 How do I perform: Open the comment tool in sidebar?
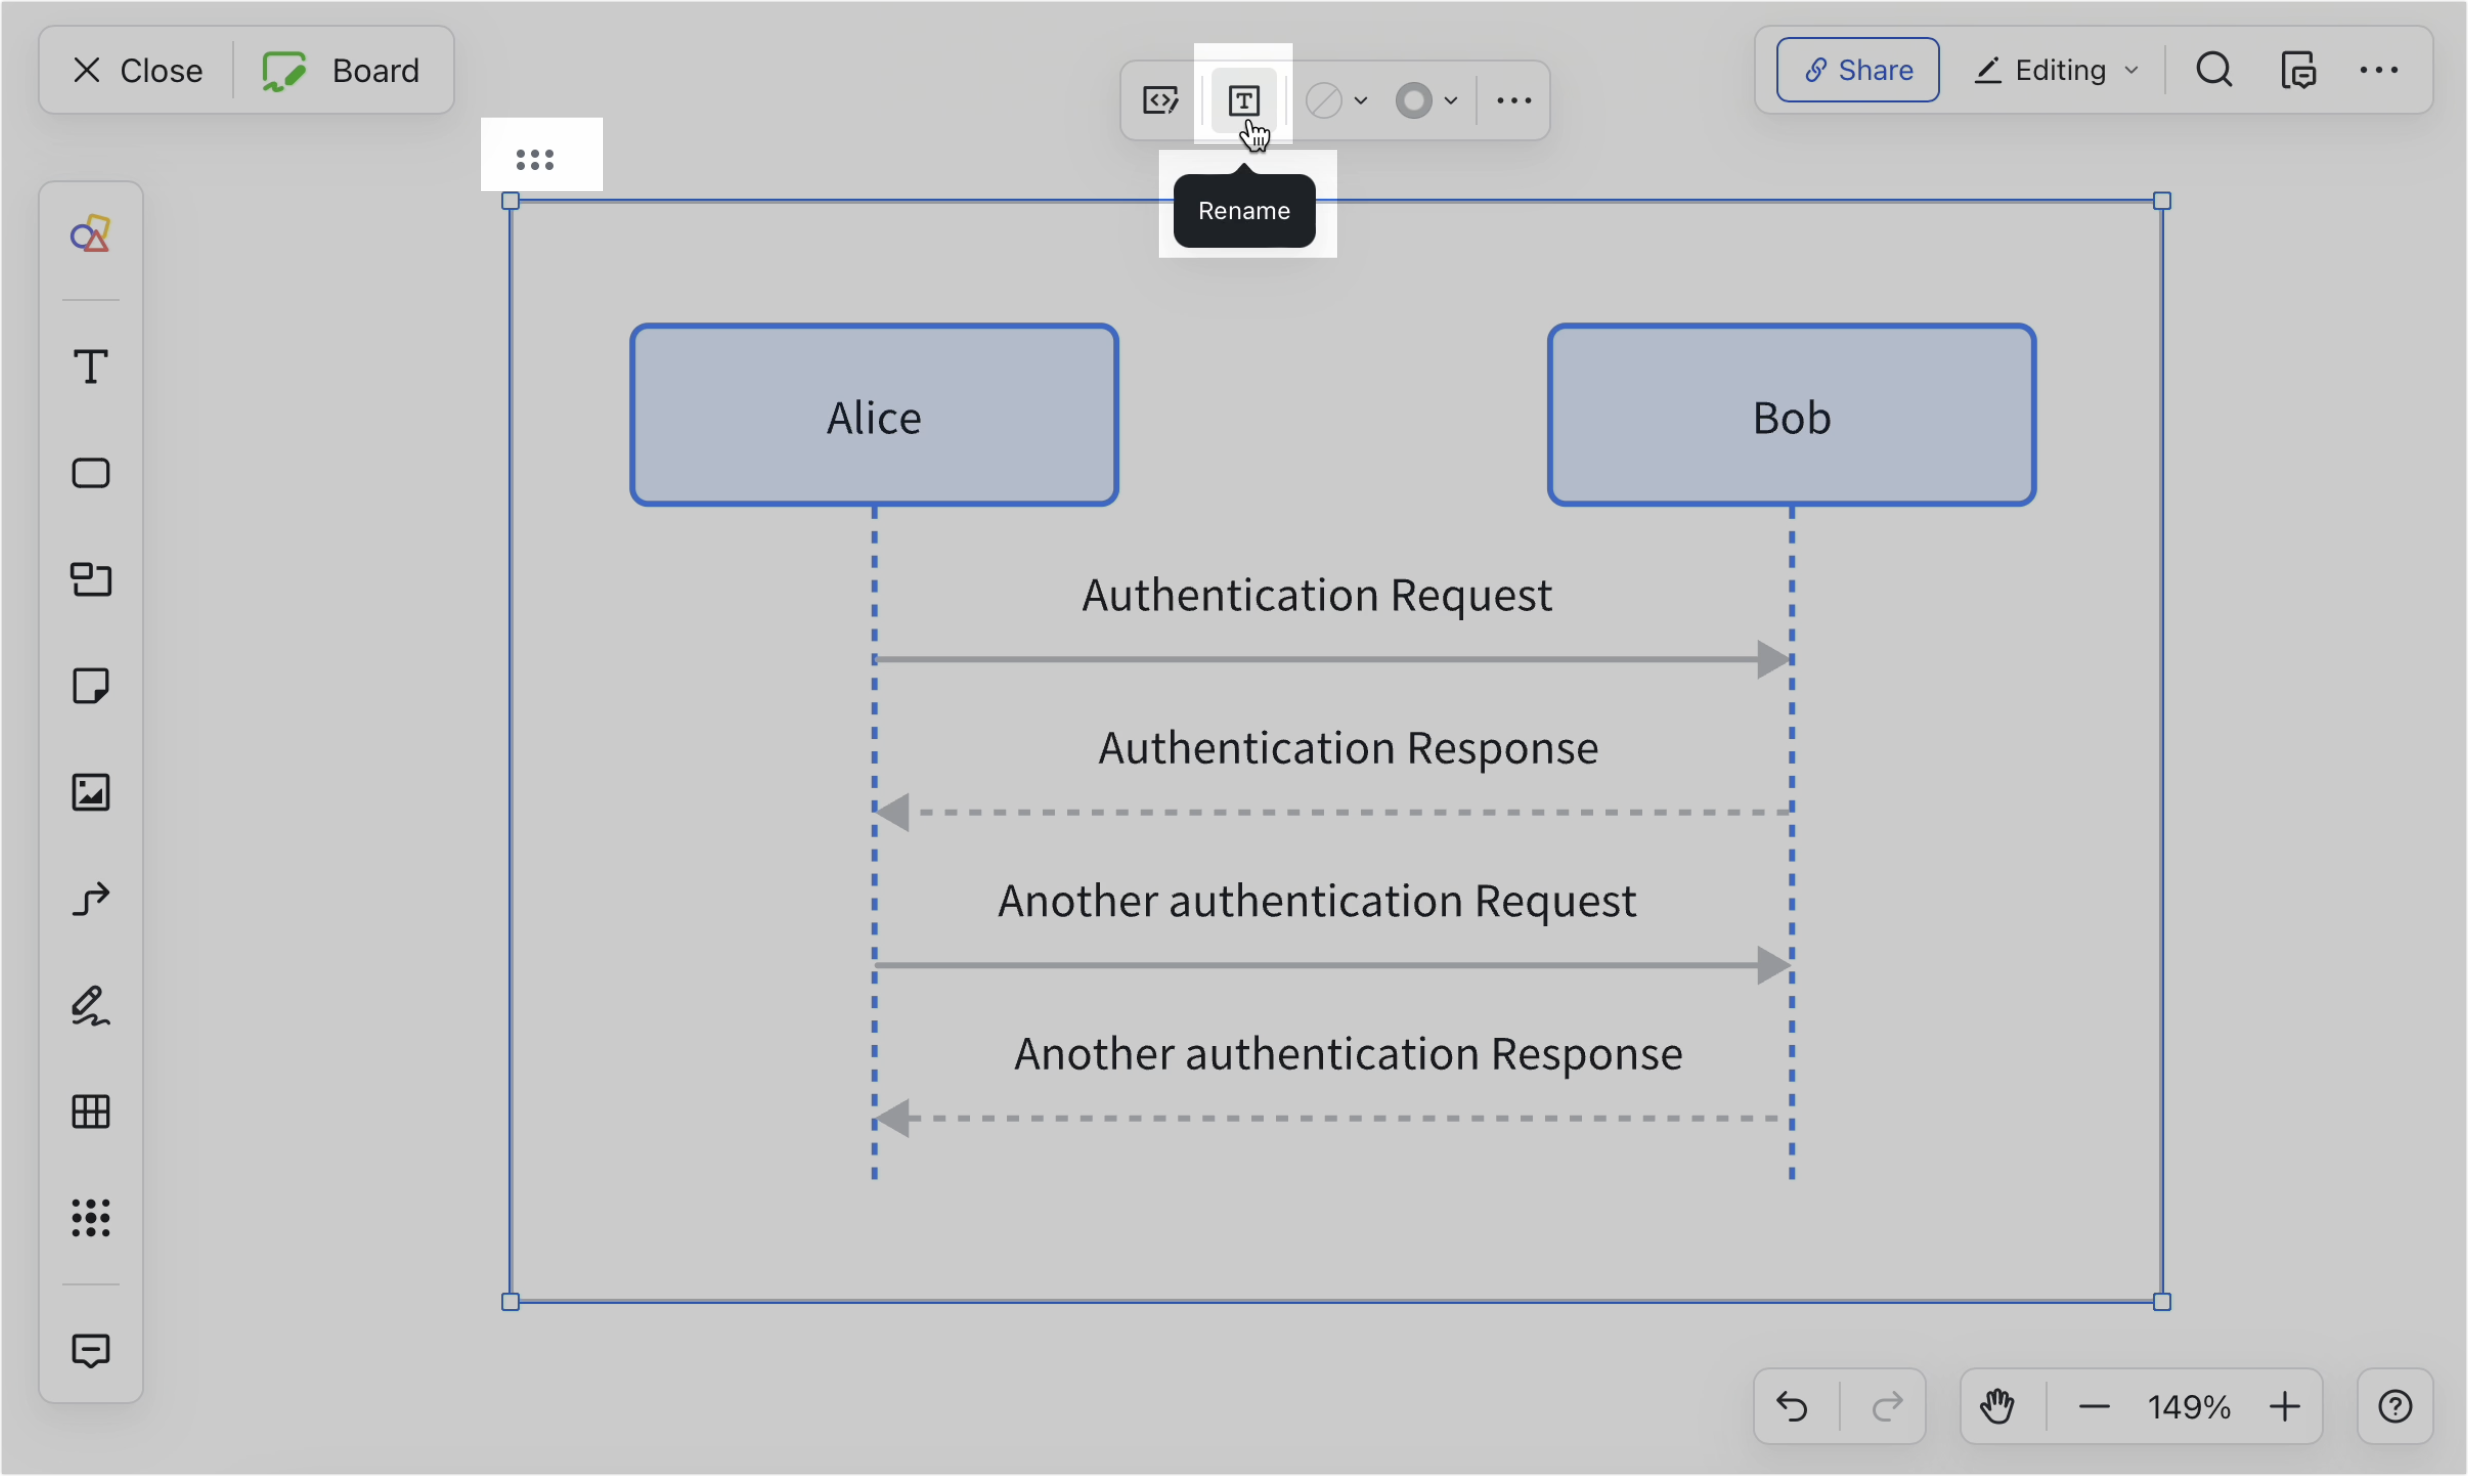(90, 1351)
